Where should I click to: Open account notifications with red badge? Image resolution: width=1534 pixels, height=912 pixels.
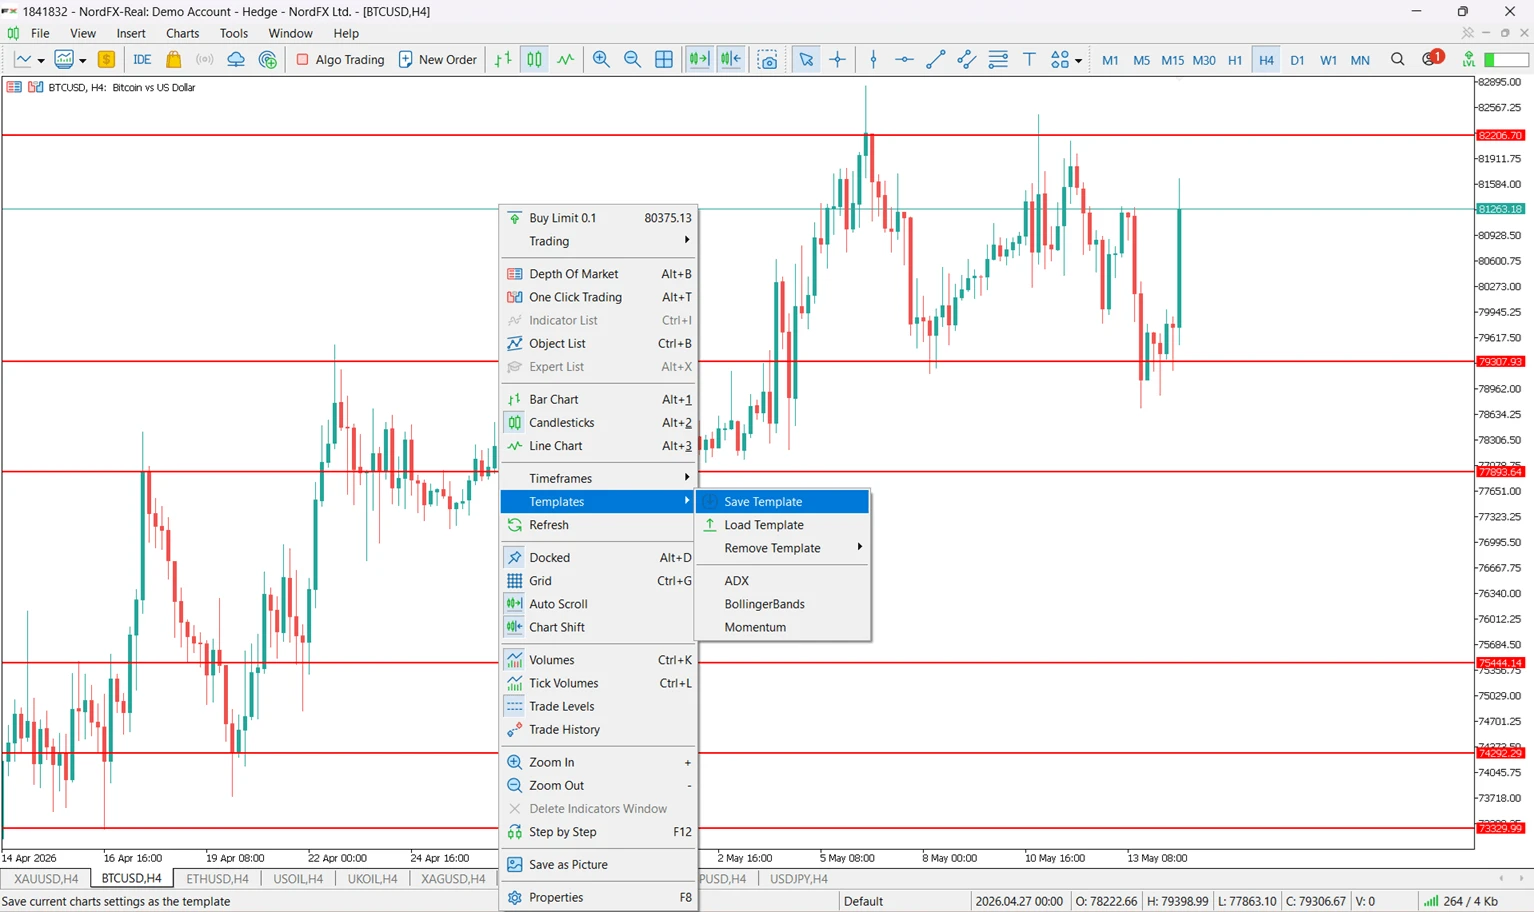click(1433, 59)
